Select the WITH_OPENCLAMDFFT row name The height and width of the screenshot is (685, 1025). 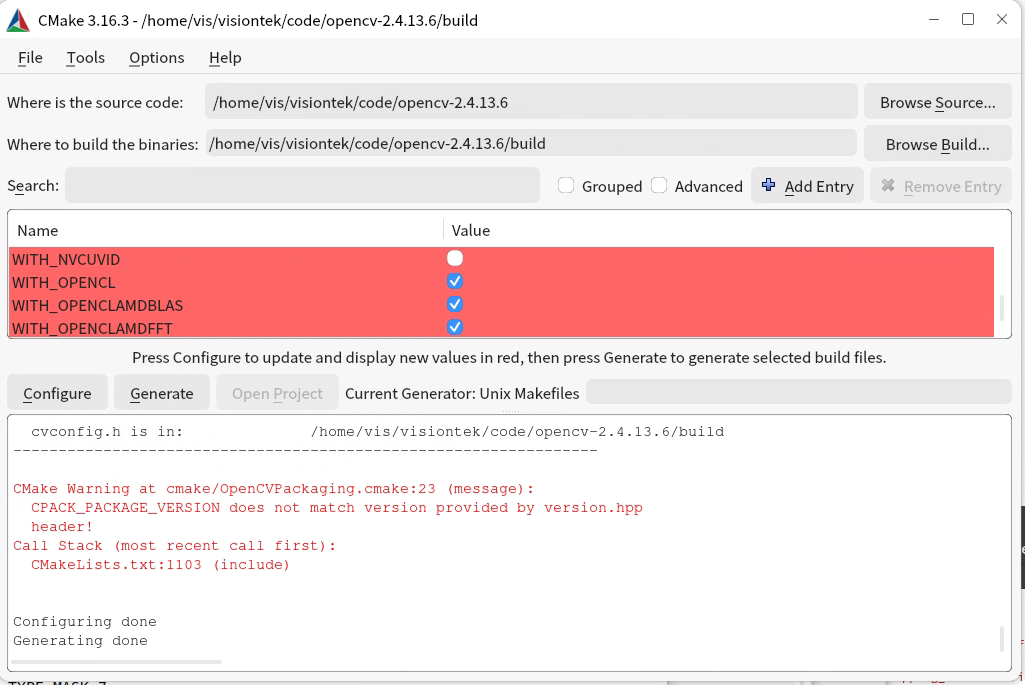point(92,328)
